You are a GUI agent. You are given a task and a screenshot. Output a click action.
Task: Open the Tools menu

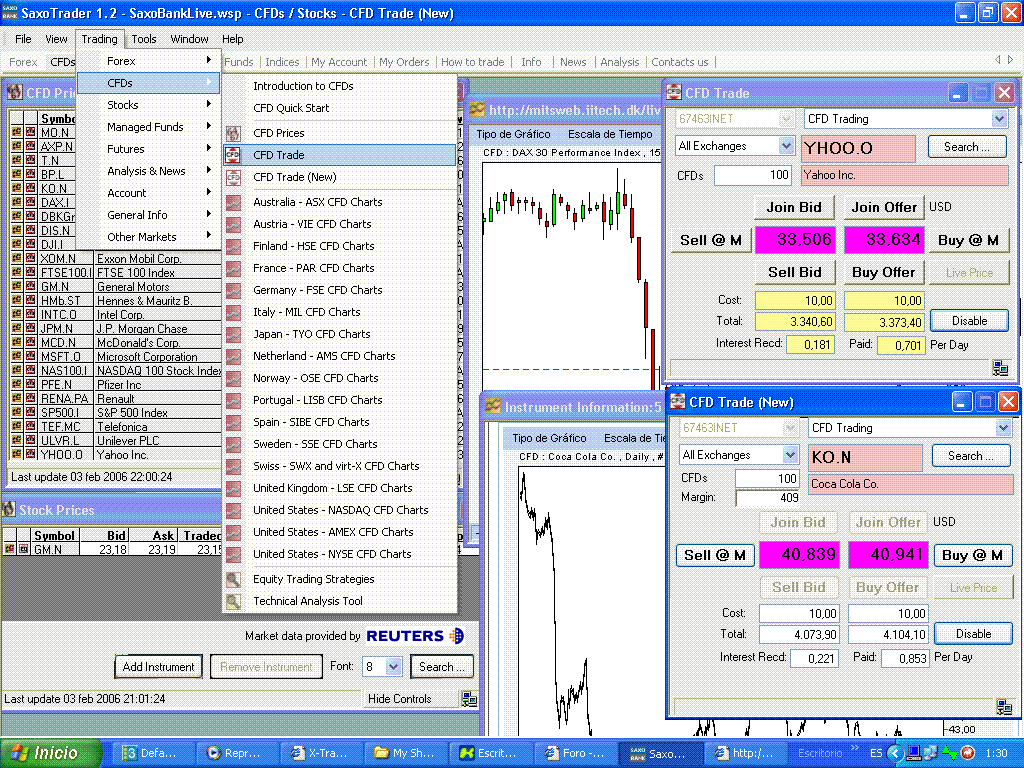(x=144, y=39)
